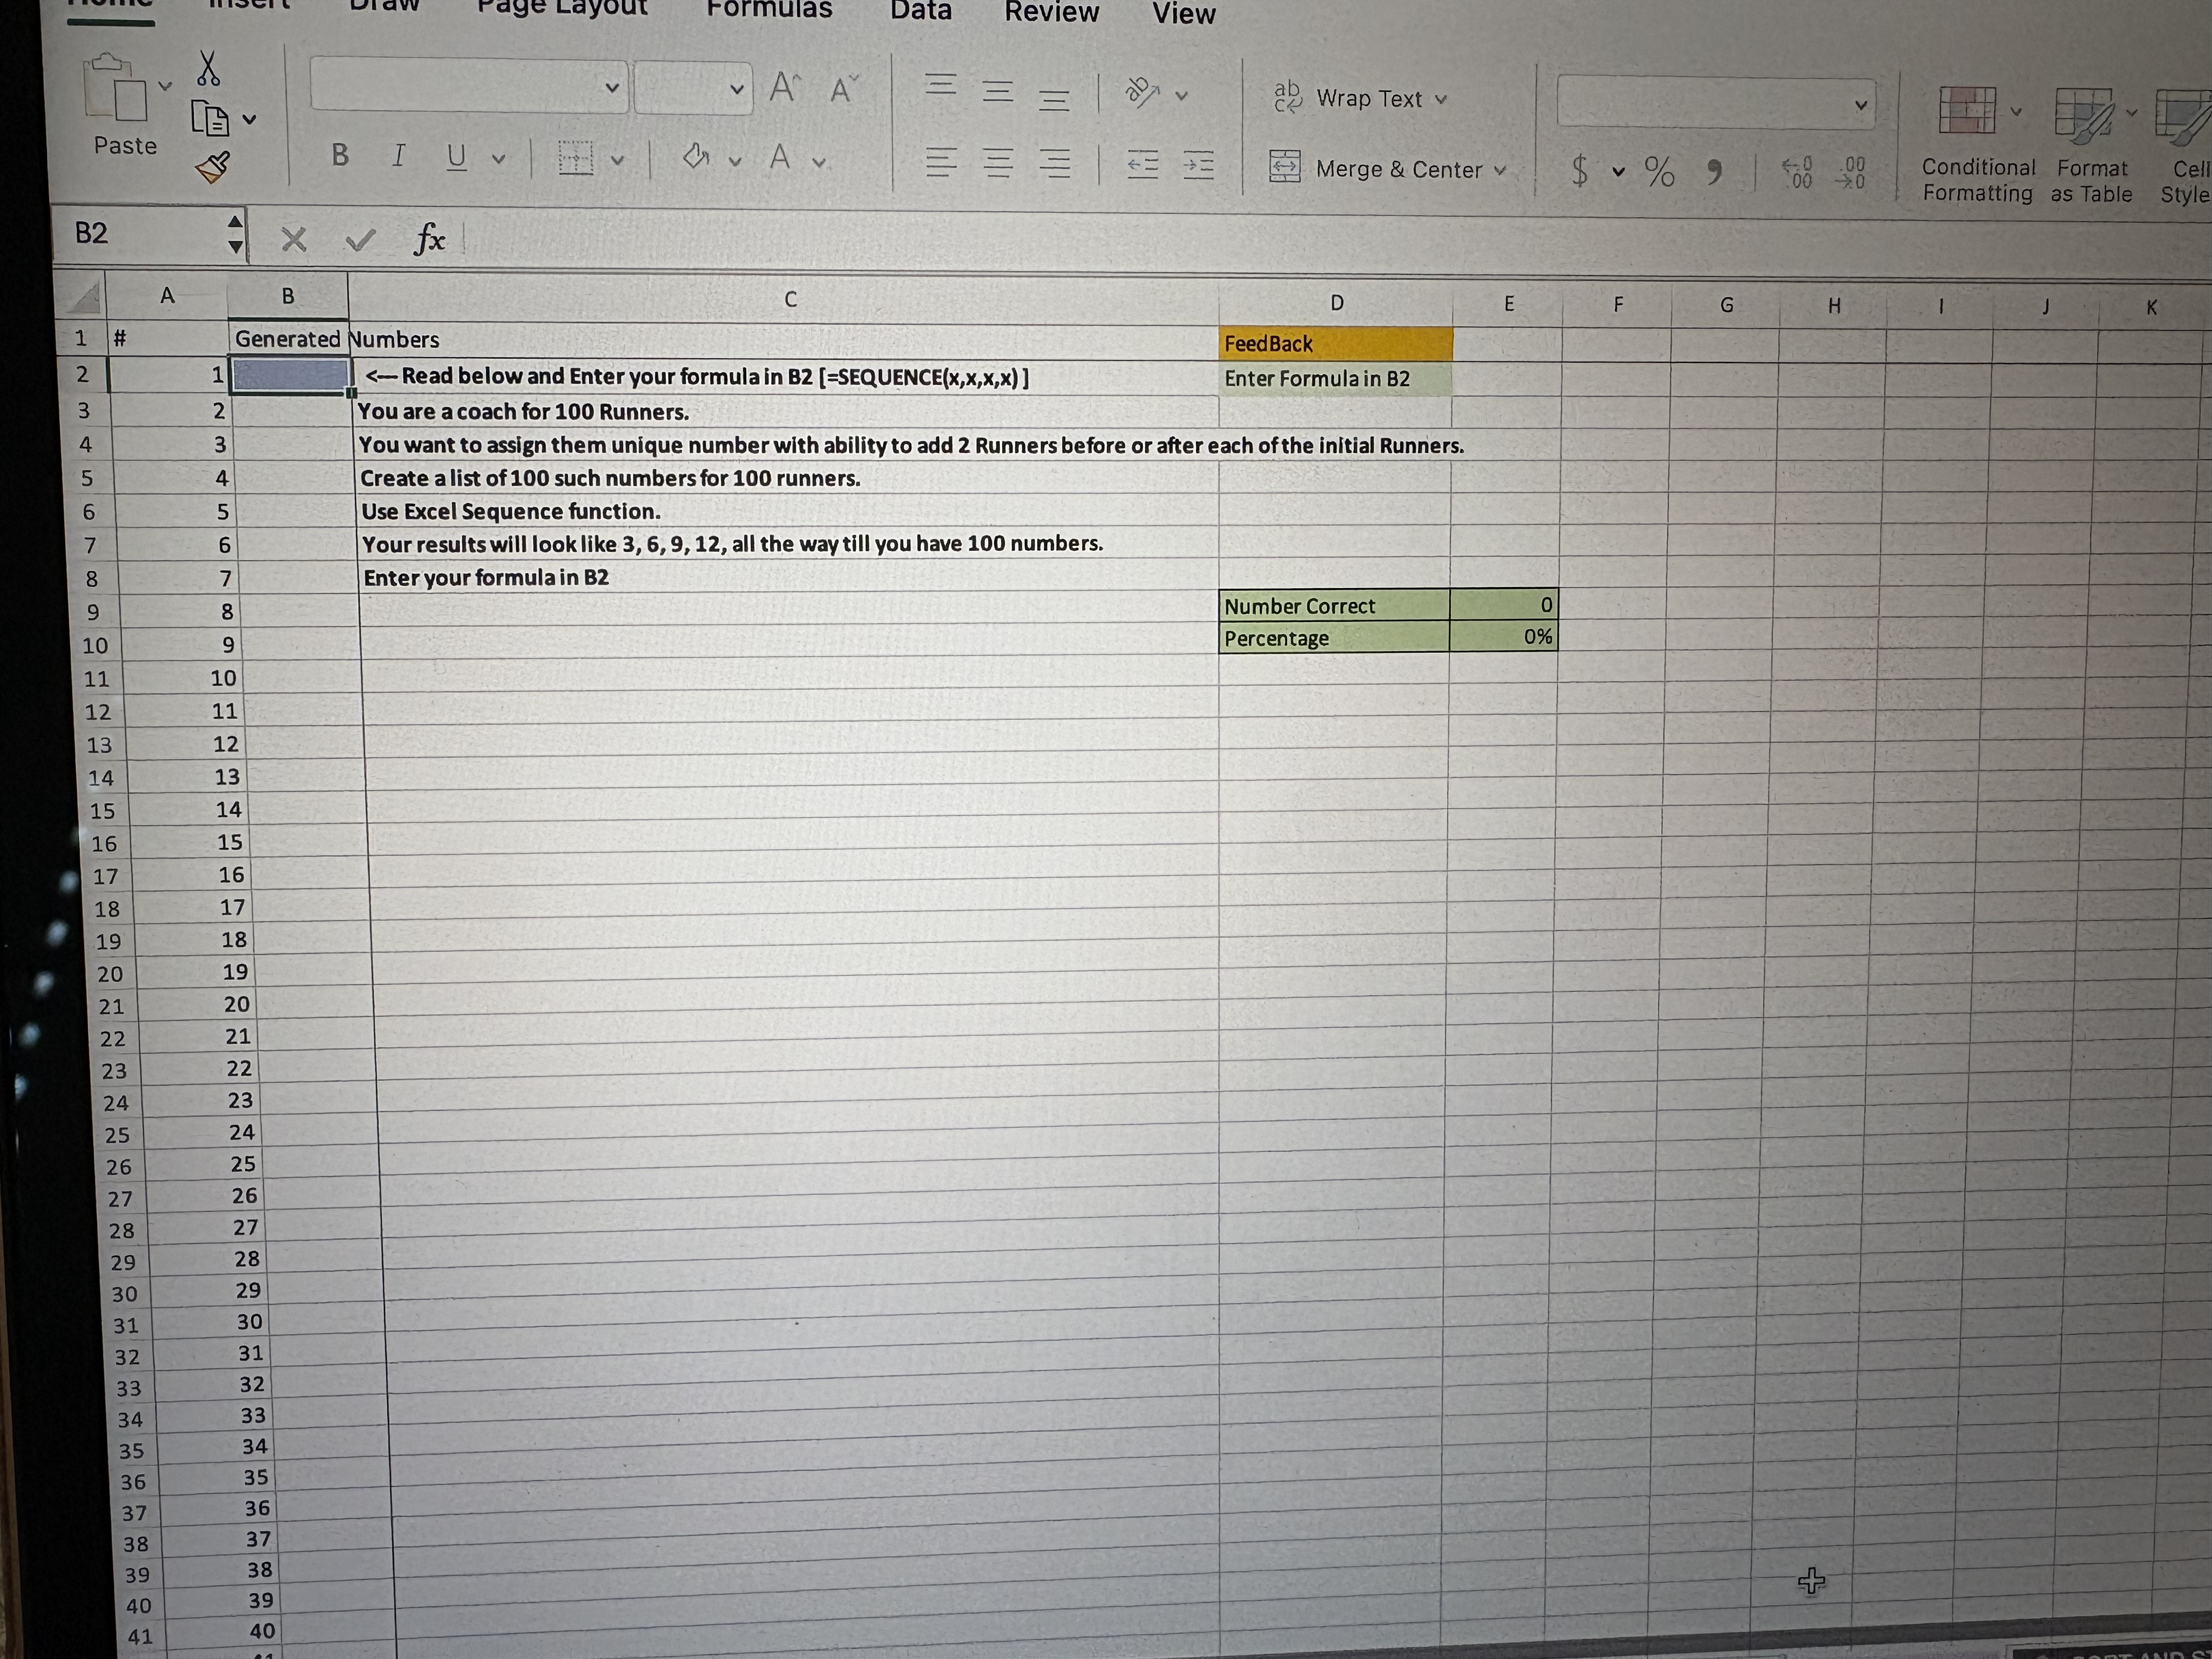
Task: Open the Fill Color dropdown arrow
Action: [x=735, y=161]
